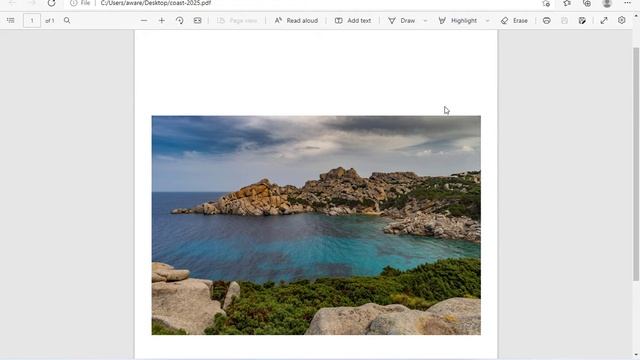This screenshot has width=640, height=360.
Task: Click the vertical scrollbar thumb
Action: click(x=636, y=164)
